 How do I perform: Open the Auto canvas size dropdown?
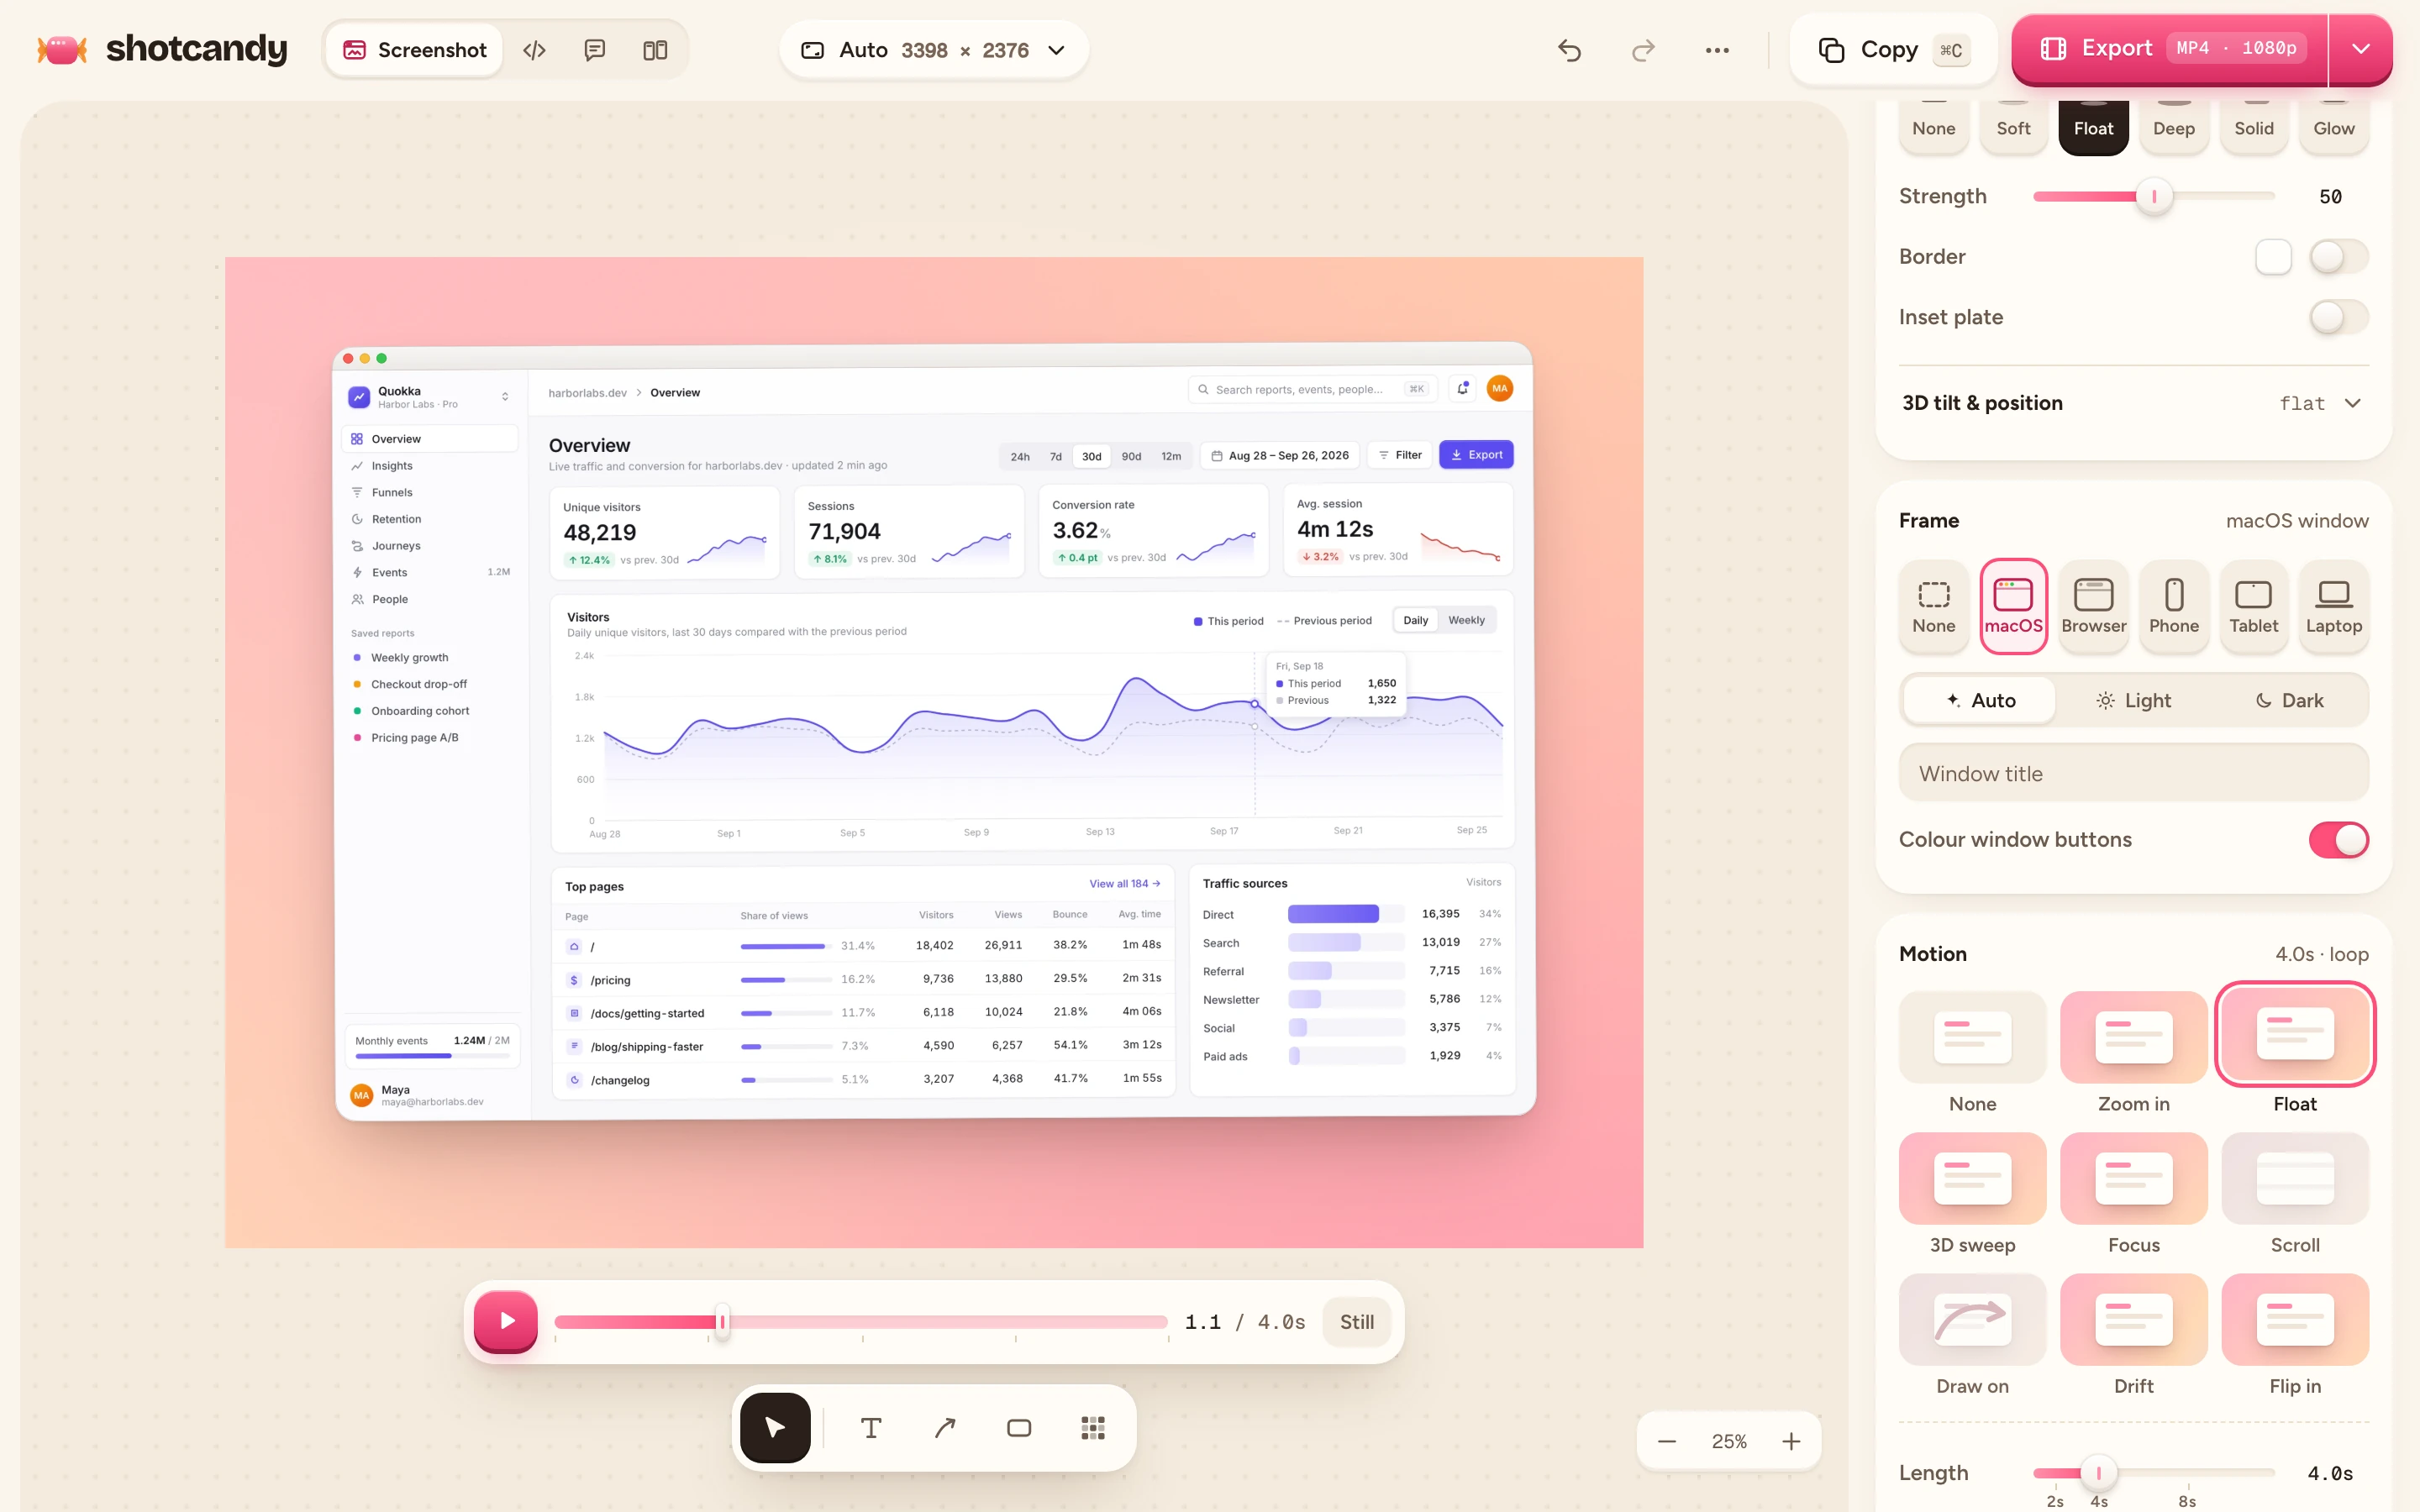933,50
